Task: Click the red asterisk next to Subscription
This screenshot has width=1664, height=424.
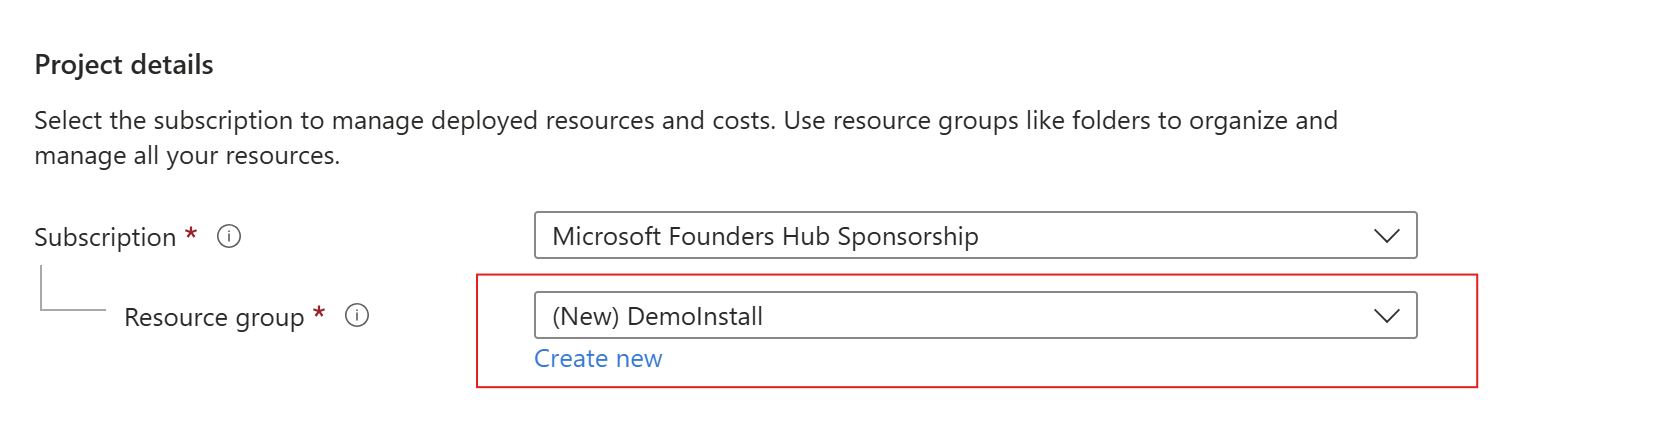Action: (191, 234)
